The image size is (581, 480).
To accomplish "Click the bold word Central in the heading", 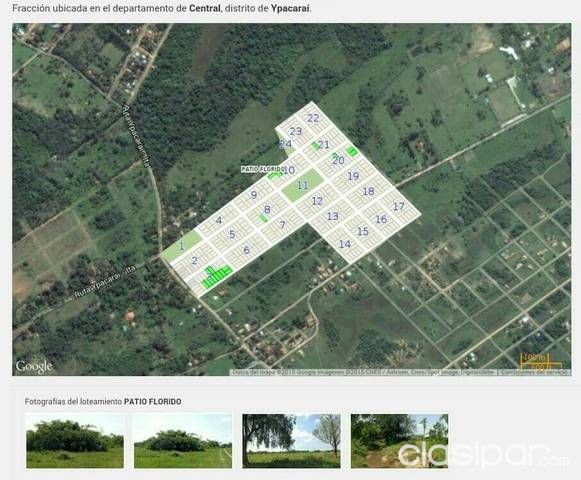I will (205, 8).
